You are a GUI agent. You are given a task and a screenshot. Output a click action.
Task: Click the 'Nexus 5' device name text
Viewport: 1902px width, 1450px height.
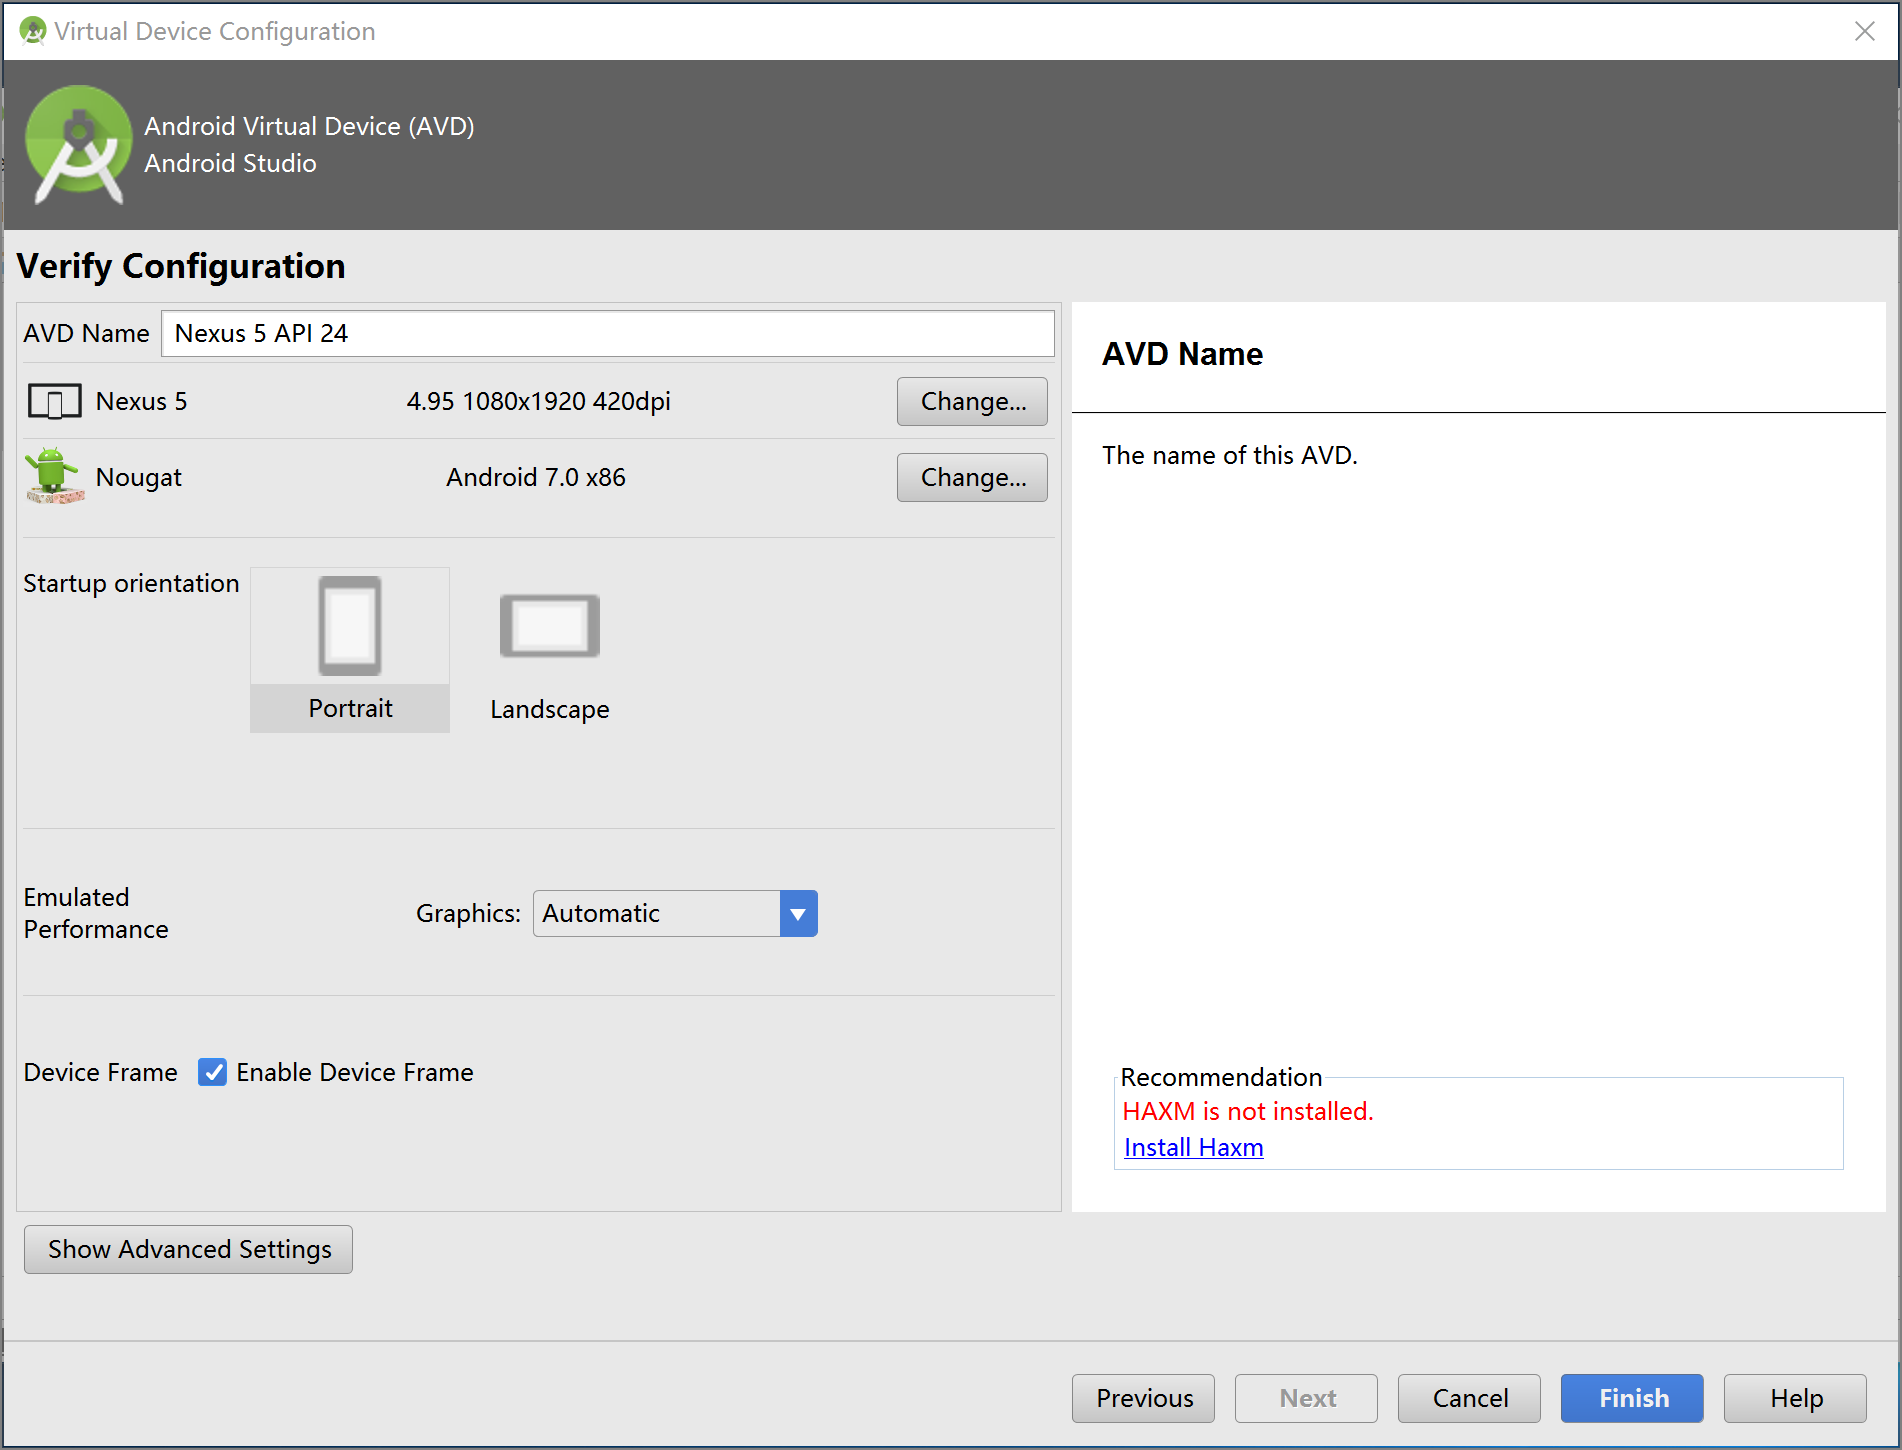(x=141, y=402)
